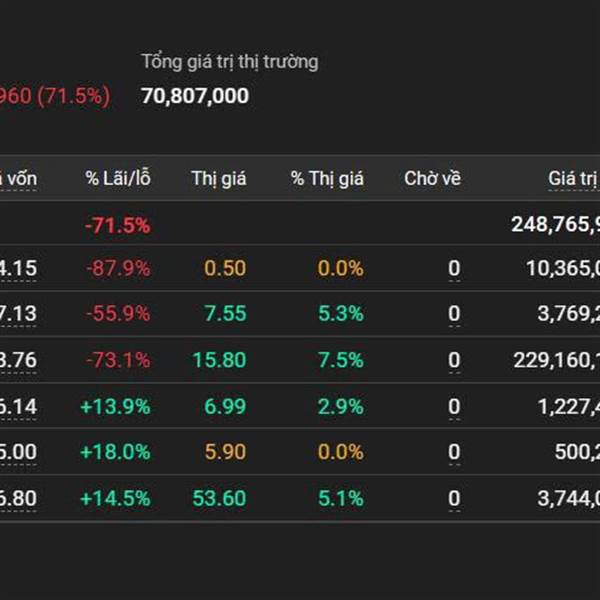The image size is (600, 600).
Task: Click the 53.60 market price value
Action: coord(219,498)
